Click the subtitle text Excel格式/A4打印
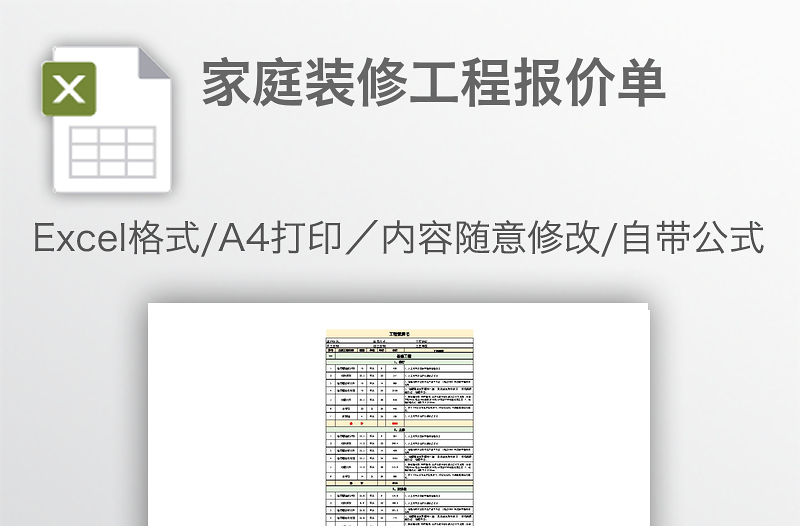This screenshot has height=526, width=800. pos(187,237)
